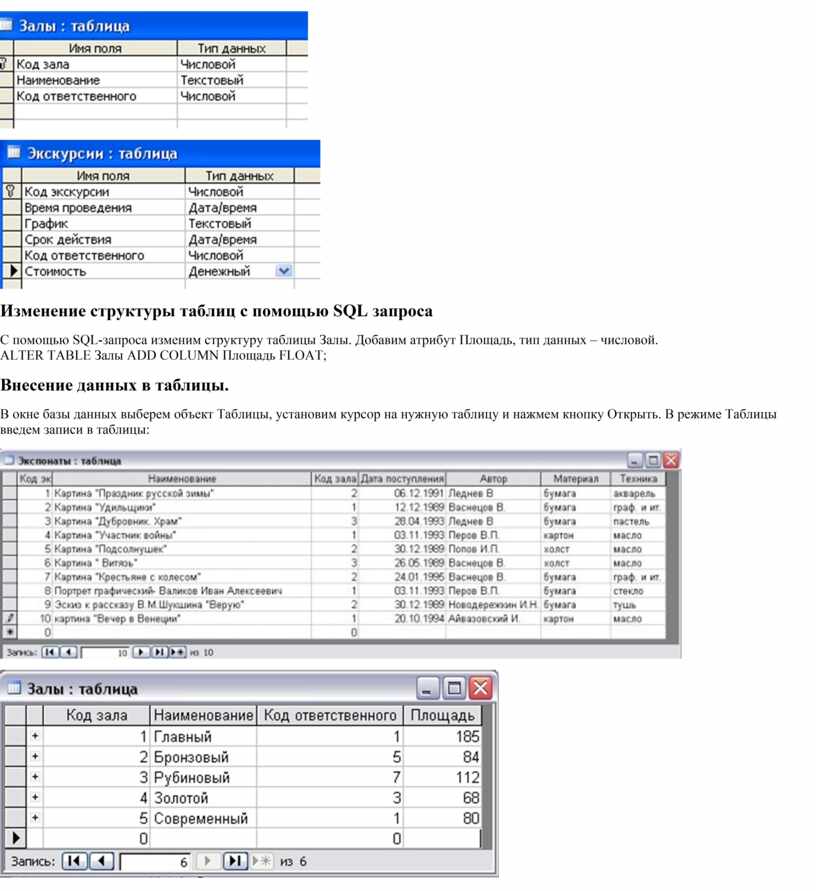Screen dimensions: 816x891
Task: Click the Бронзовый name cell
Action: point(203,756)
